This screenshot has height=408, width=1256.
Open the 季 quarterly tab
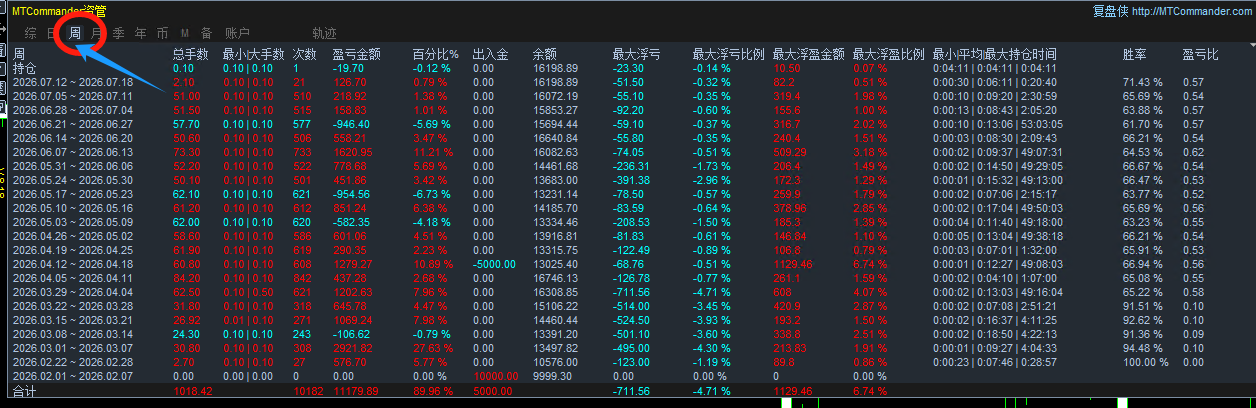coord(119,33)
